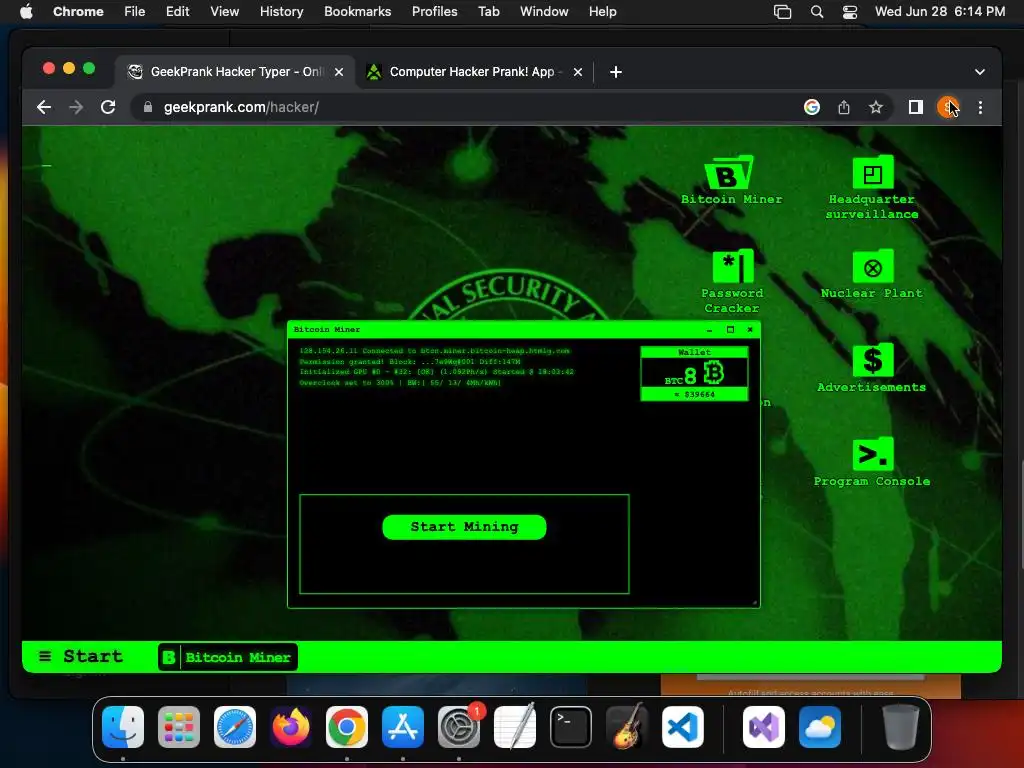Open App Store from the Dock

coord(403,727)
